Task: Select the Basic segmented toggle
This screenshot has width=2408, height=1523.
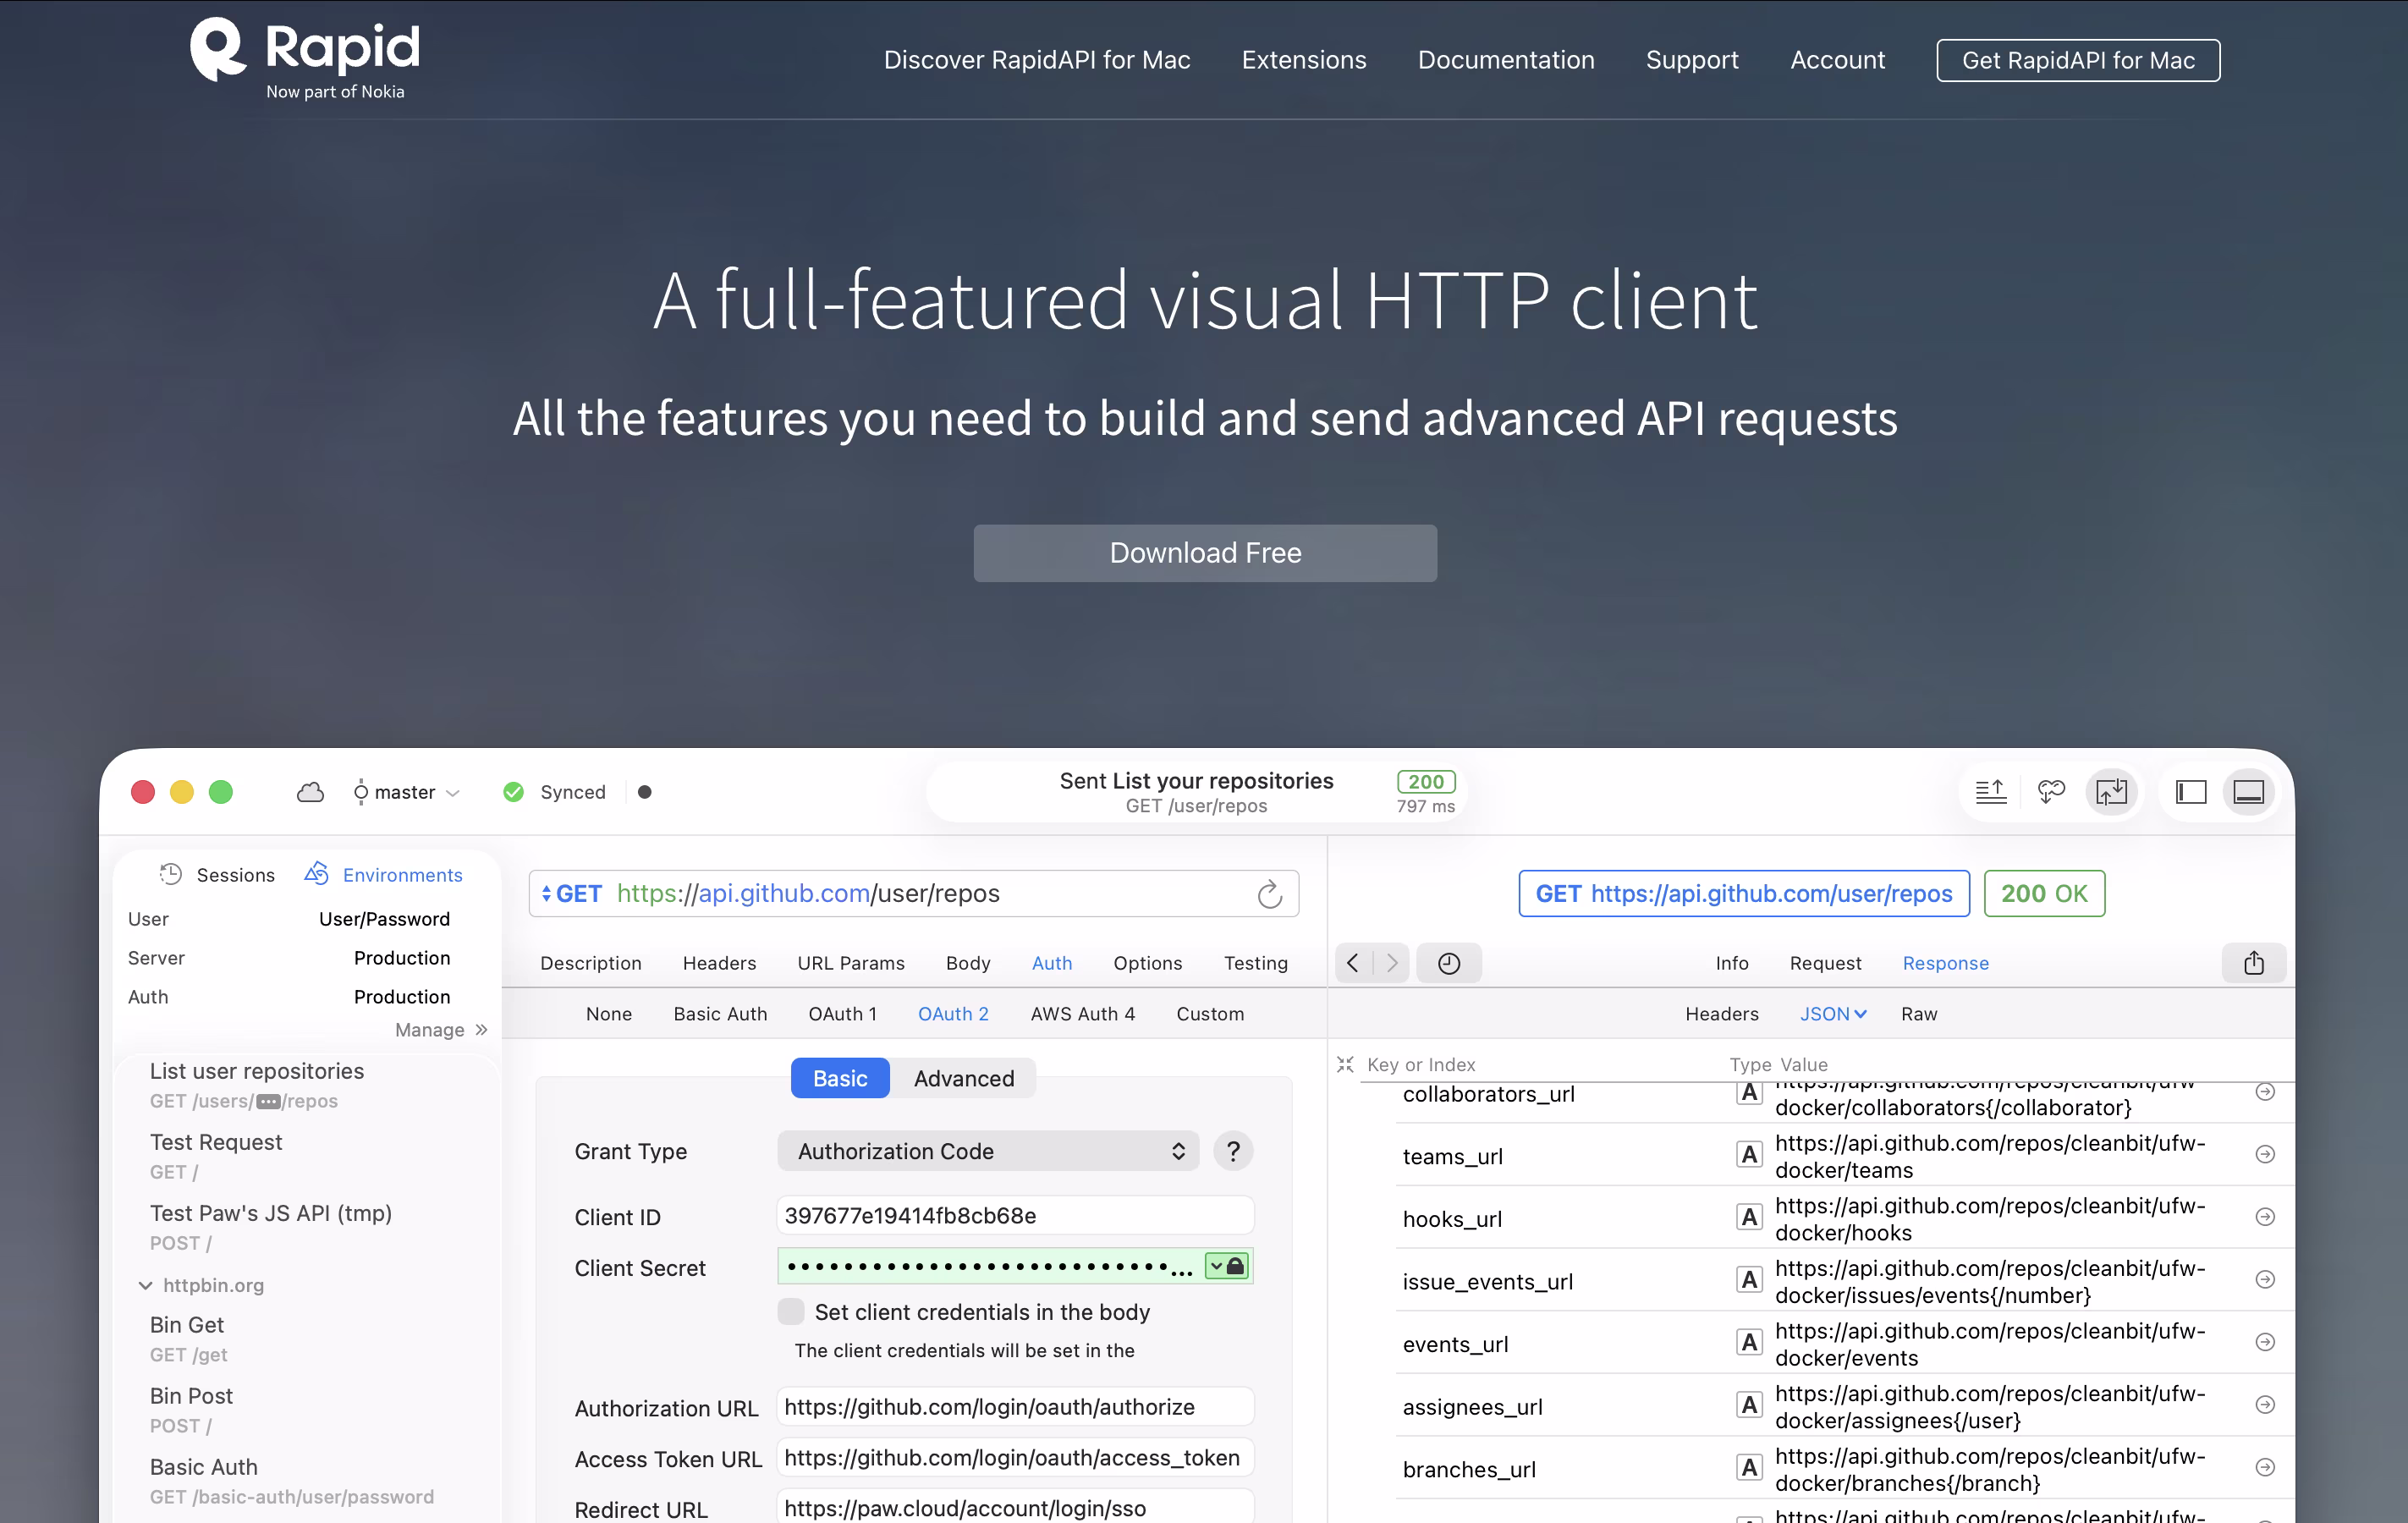Action: pyautogui.click(x=839, y=1078)
